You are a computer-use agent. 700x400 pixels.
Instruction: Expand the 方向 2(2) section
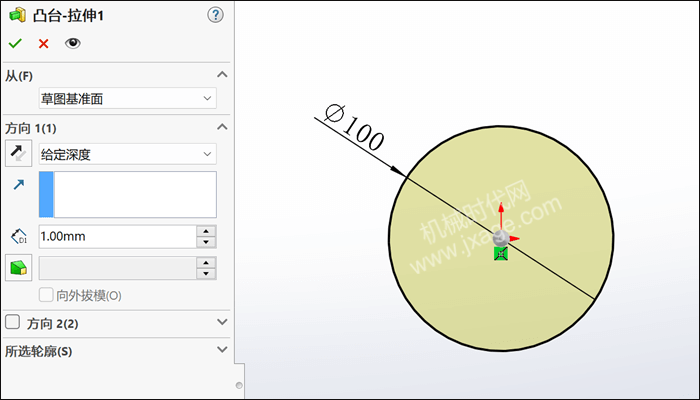pos(222,322)
